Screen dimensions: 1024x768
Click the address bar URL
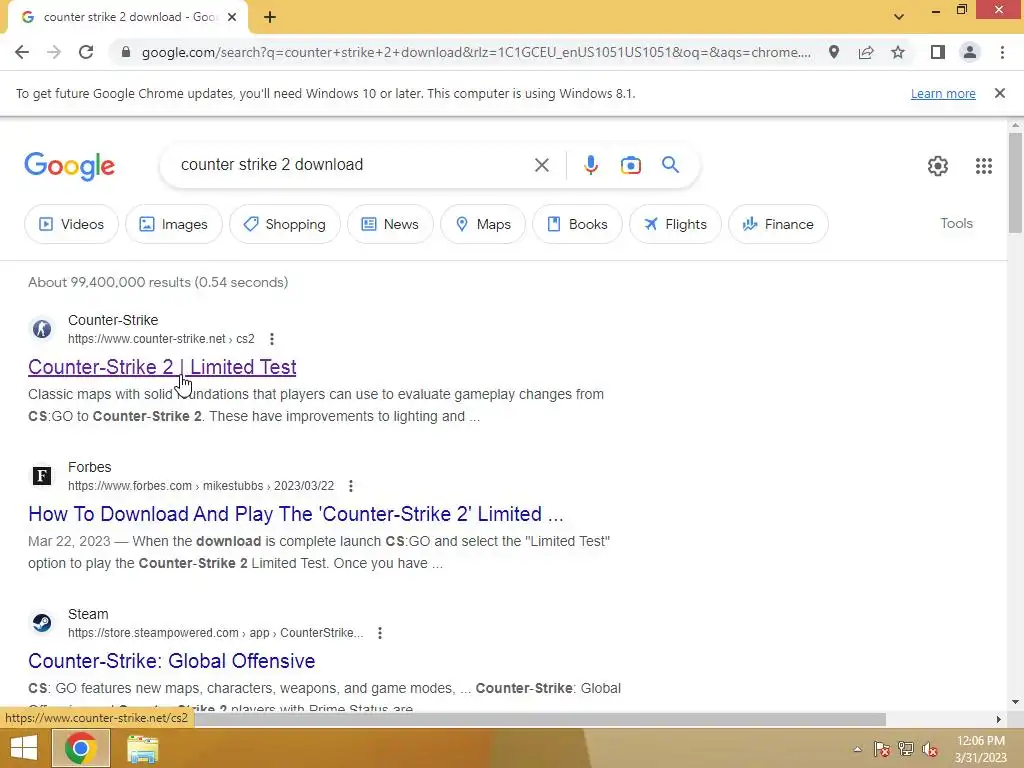click(x=476, y=52)
